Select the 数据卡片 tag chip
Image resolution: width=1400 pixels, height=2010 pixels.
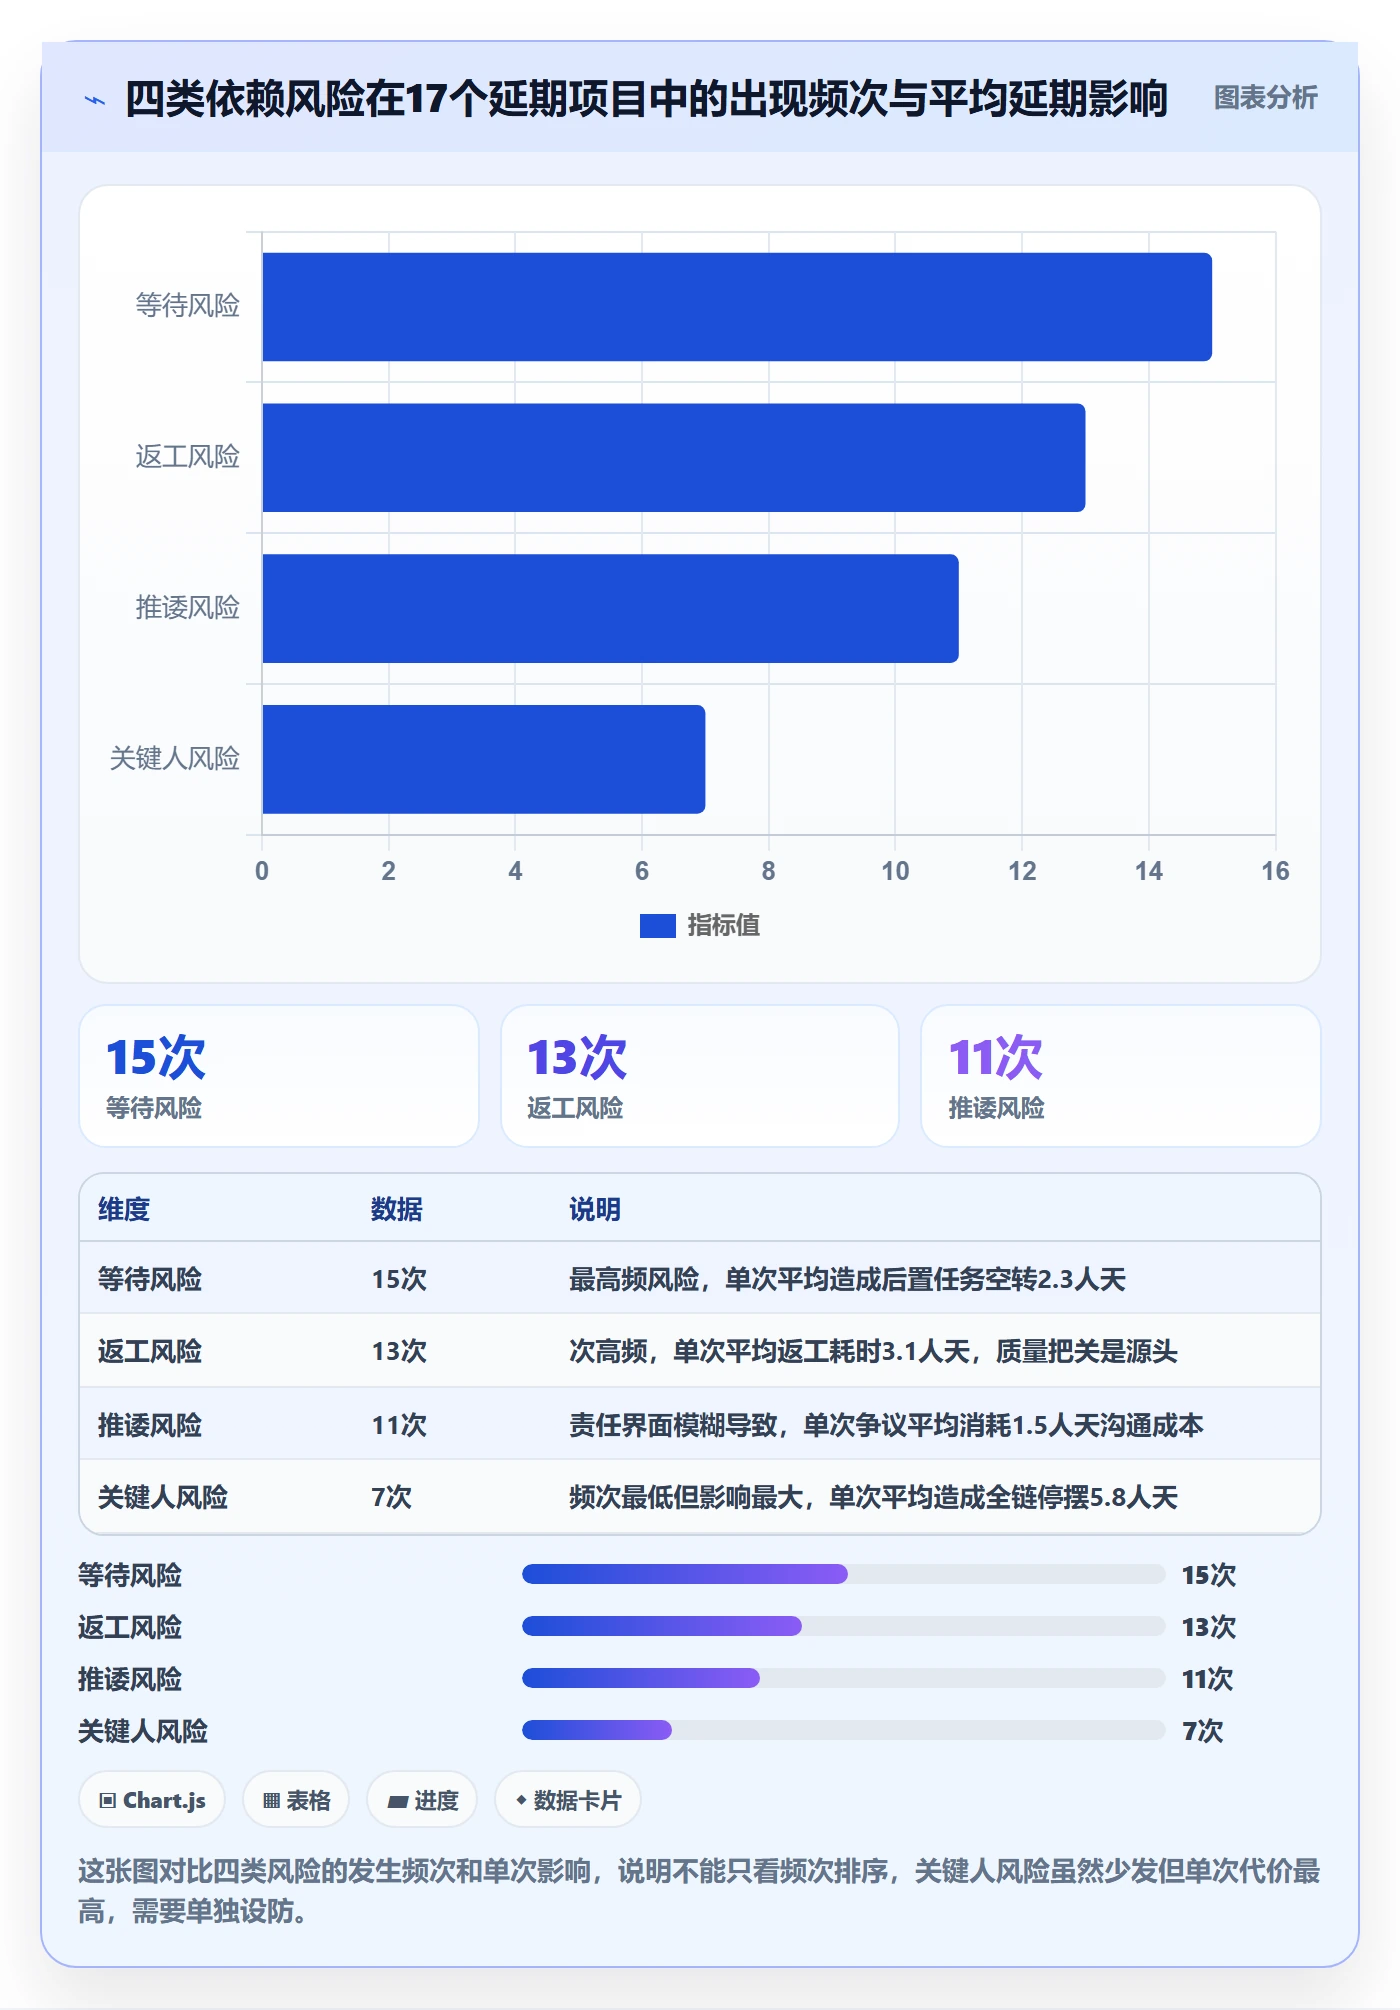click(568, 1800)
